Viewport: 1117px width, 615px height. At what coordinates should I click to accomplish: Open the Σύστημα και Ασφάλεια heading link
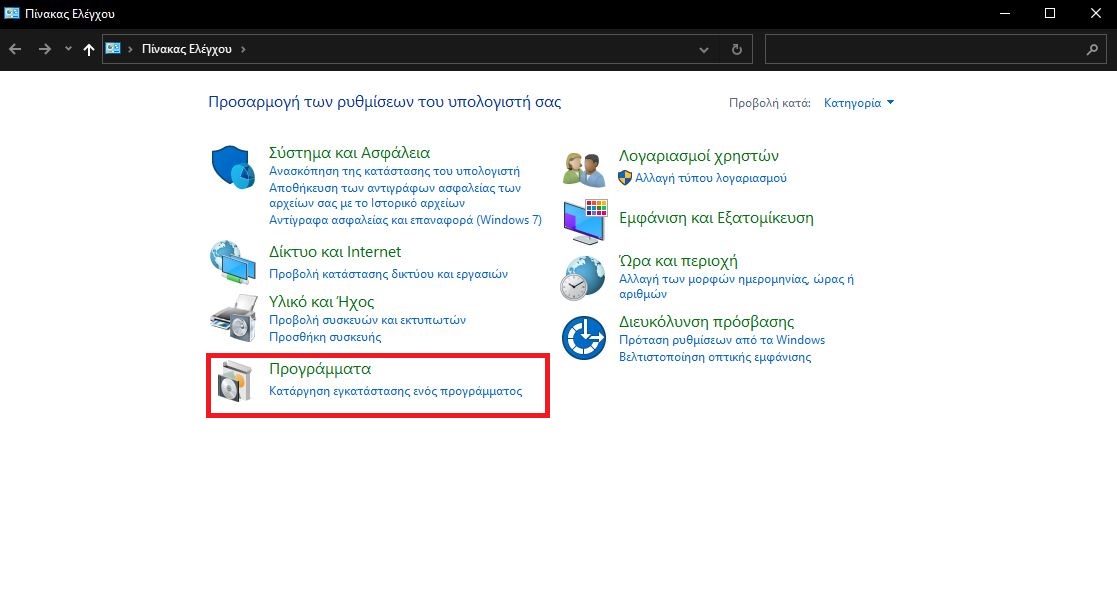pos(349,153)
